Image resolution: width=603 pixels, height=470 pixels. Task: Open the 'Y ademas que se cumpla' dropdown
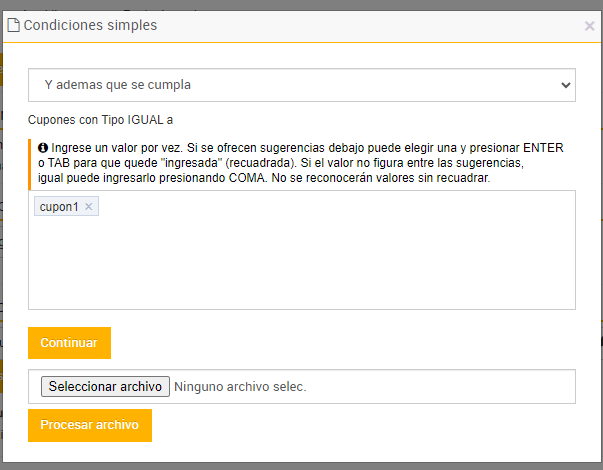pyautogui.click(x=302, y=85)
